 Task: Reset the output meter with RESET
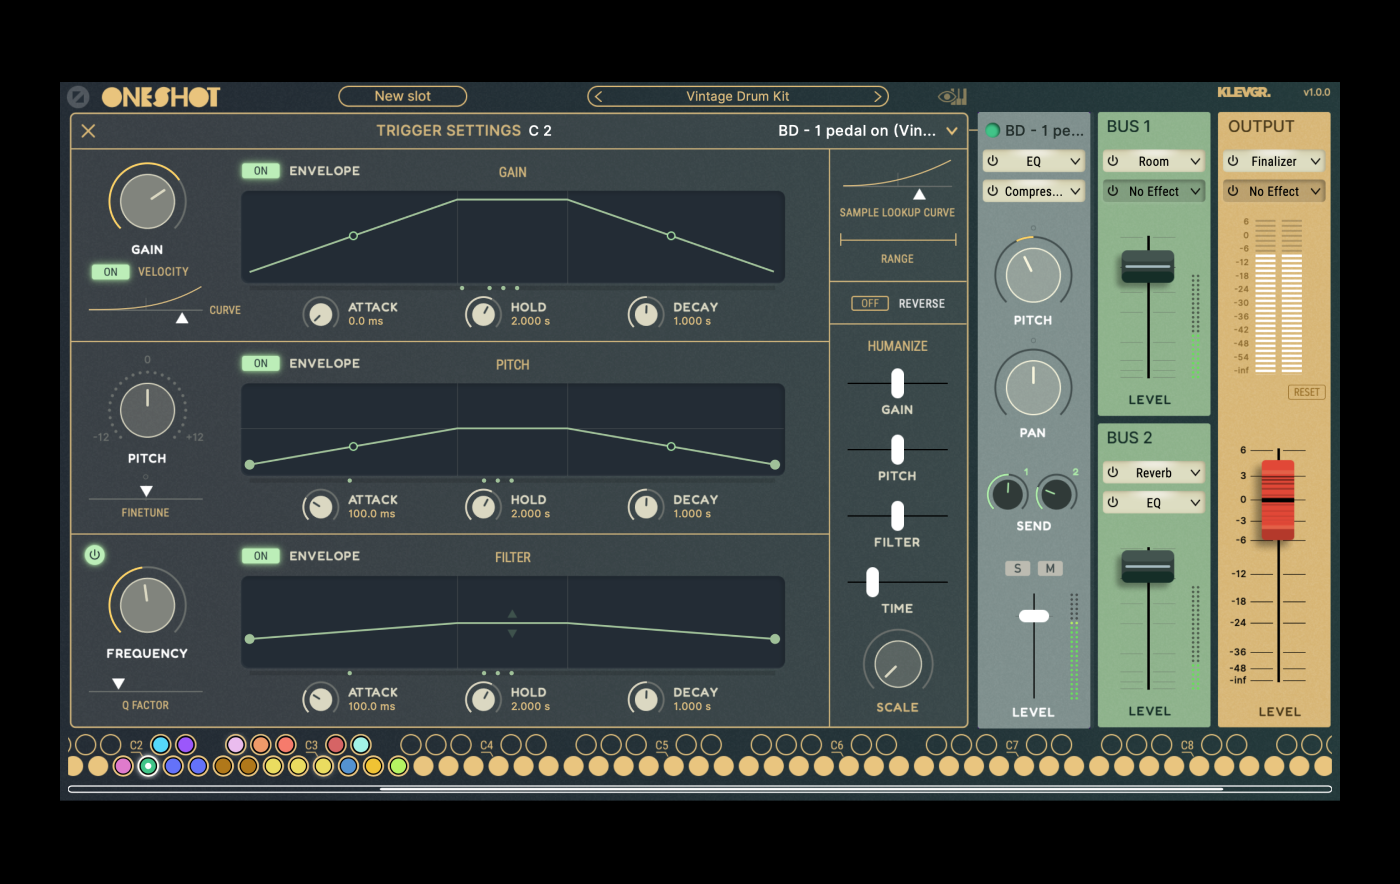1306,392
